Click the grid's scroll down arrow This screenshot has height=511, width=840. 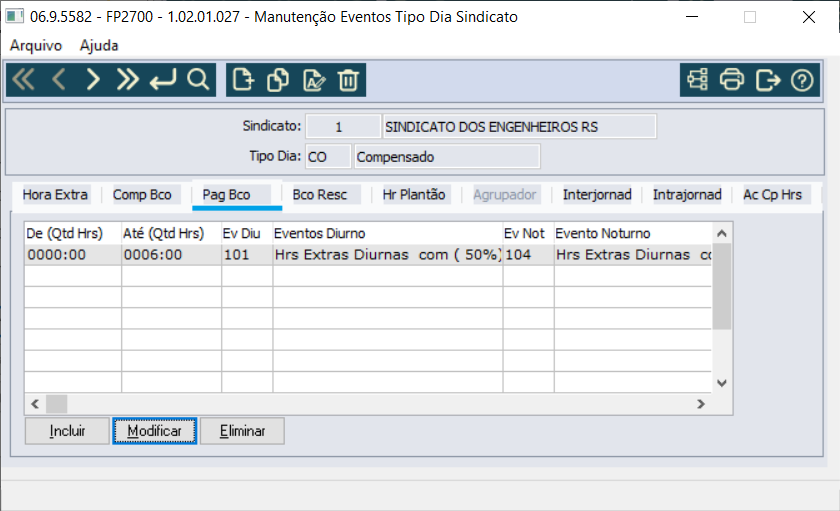[x=722, y=383]
